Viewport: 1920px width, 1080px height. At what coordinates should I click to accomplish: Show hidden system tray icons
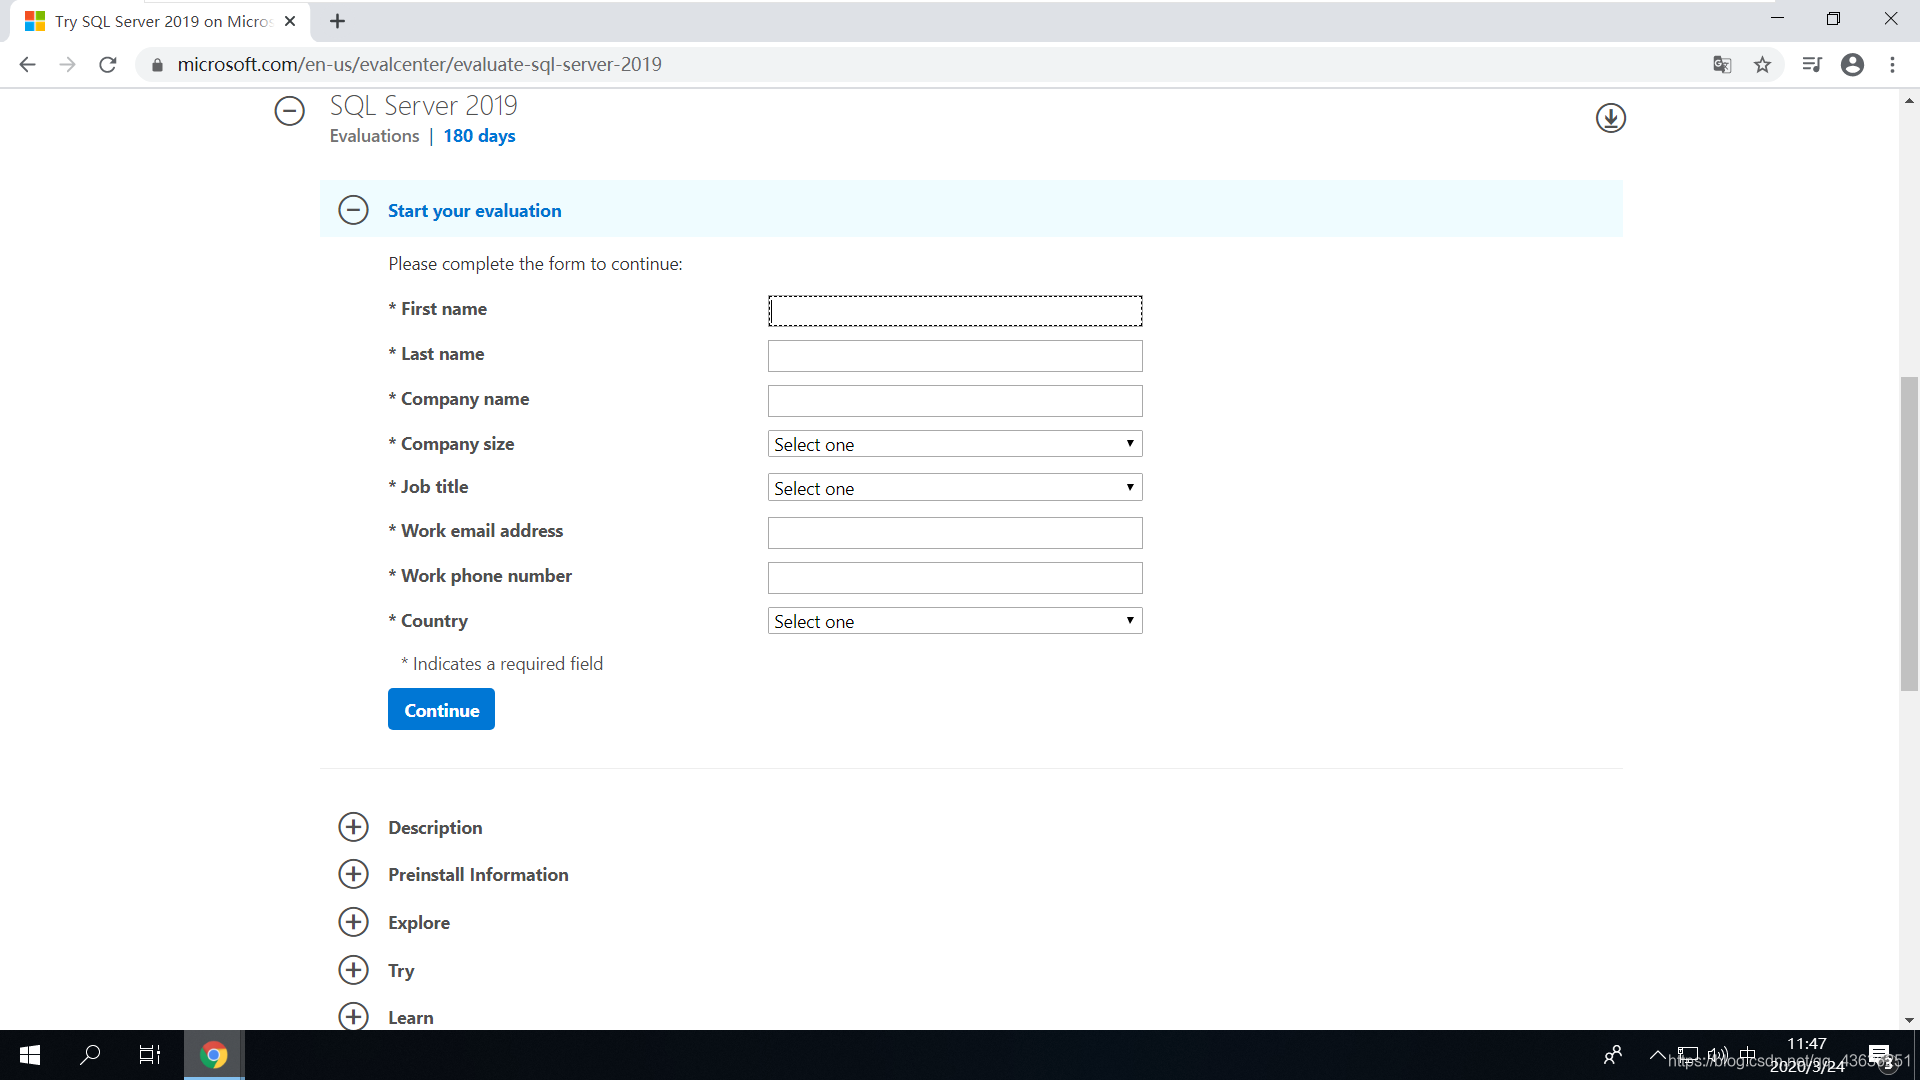point(1657,1055)
